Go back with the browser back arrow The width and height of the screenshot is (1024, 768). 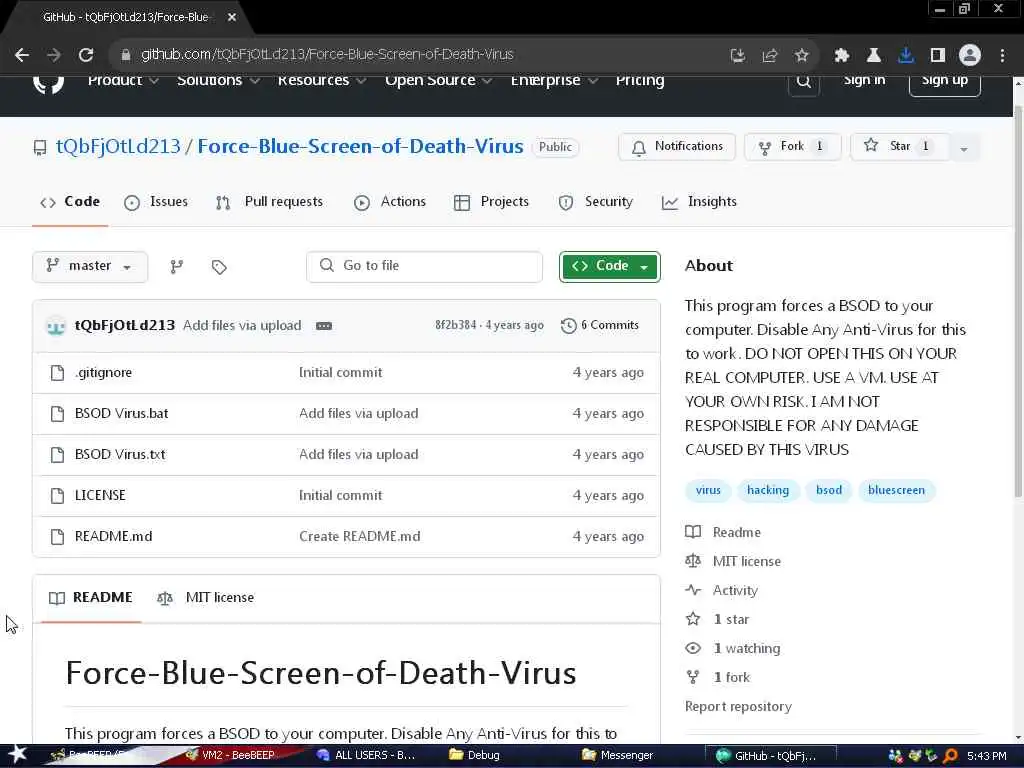(x=22, y=55)
